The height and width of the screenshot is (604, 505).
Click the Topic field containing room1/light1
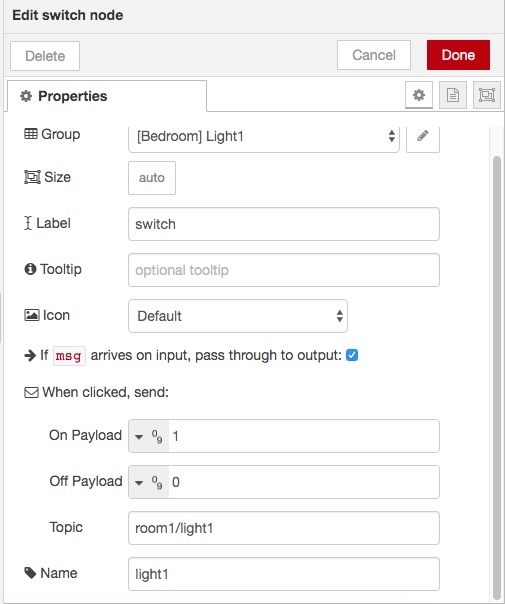click(x=284, y=528)
